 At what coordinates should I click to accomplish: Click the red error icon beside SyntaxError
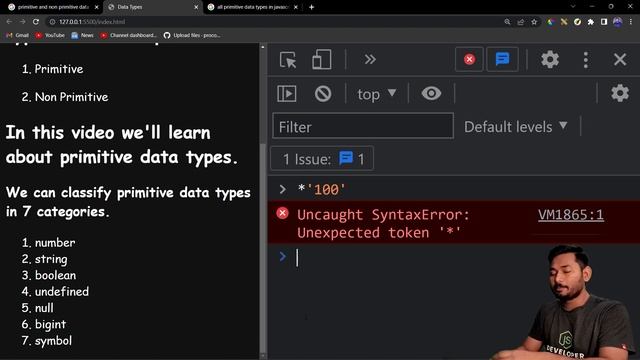click(x=282, y=213)
